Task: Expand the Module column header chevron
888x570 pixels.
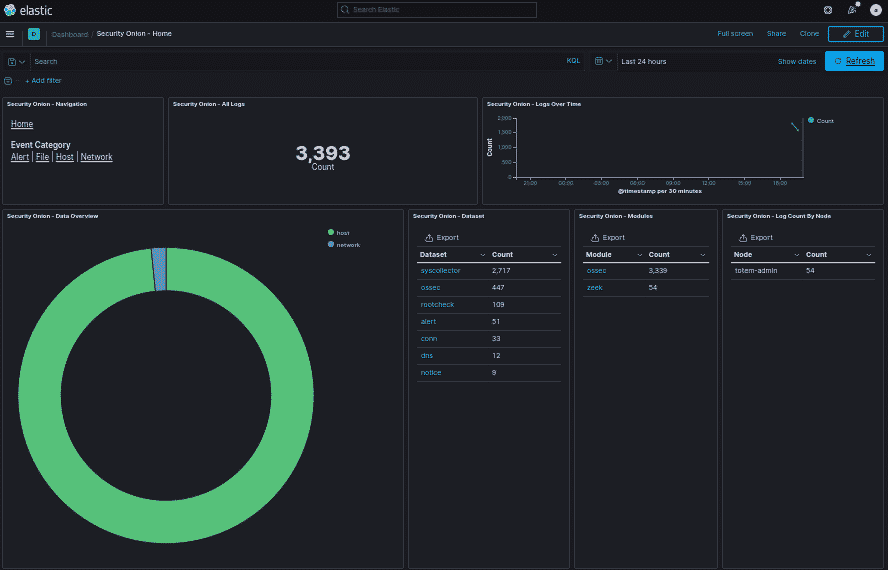Action: 639,255
